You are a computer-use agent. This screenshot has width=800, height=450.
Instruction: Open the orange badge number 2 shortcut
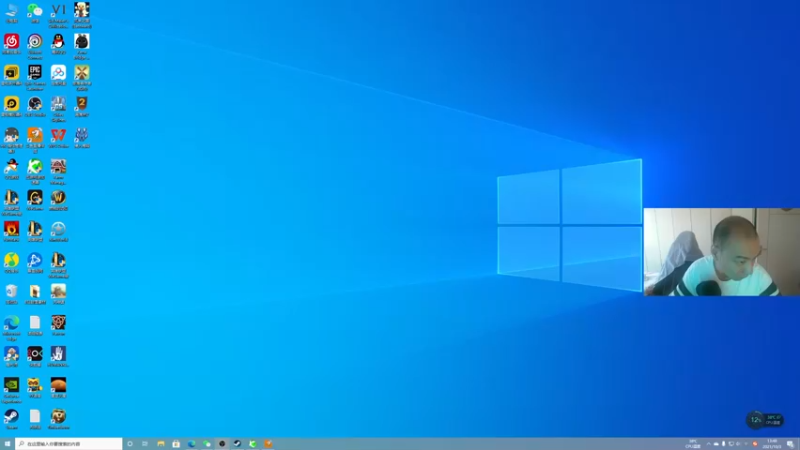coord(82,106)
